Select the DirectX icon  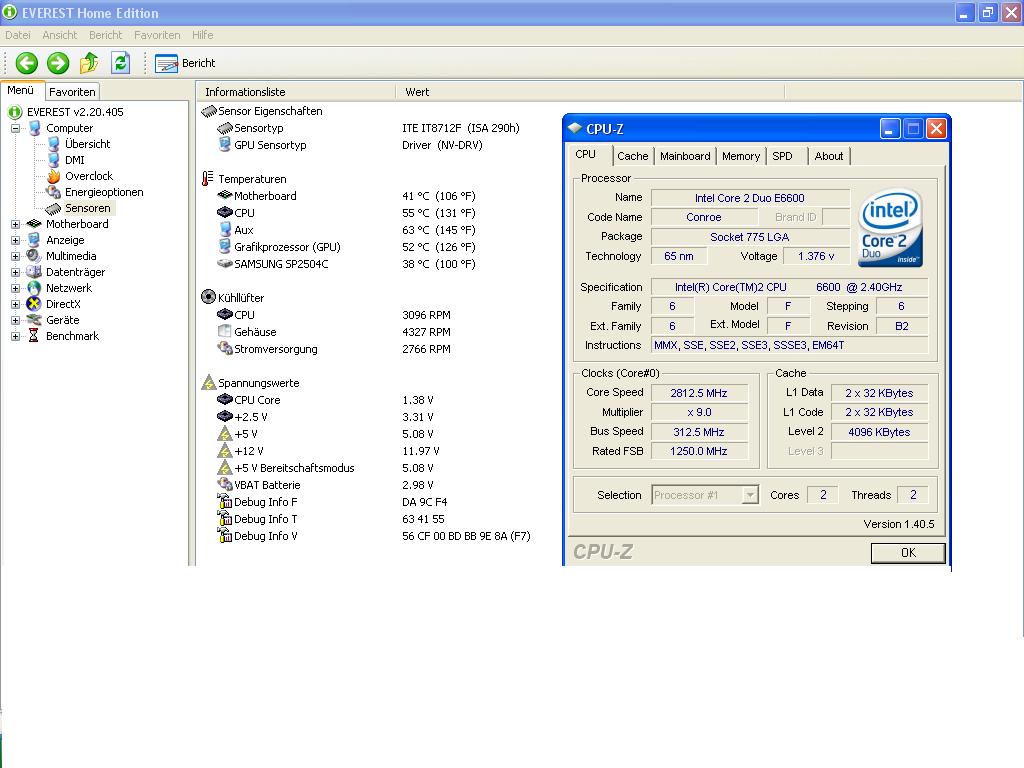[x=35, y=304]
